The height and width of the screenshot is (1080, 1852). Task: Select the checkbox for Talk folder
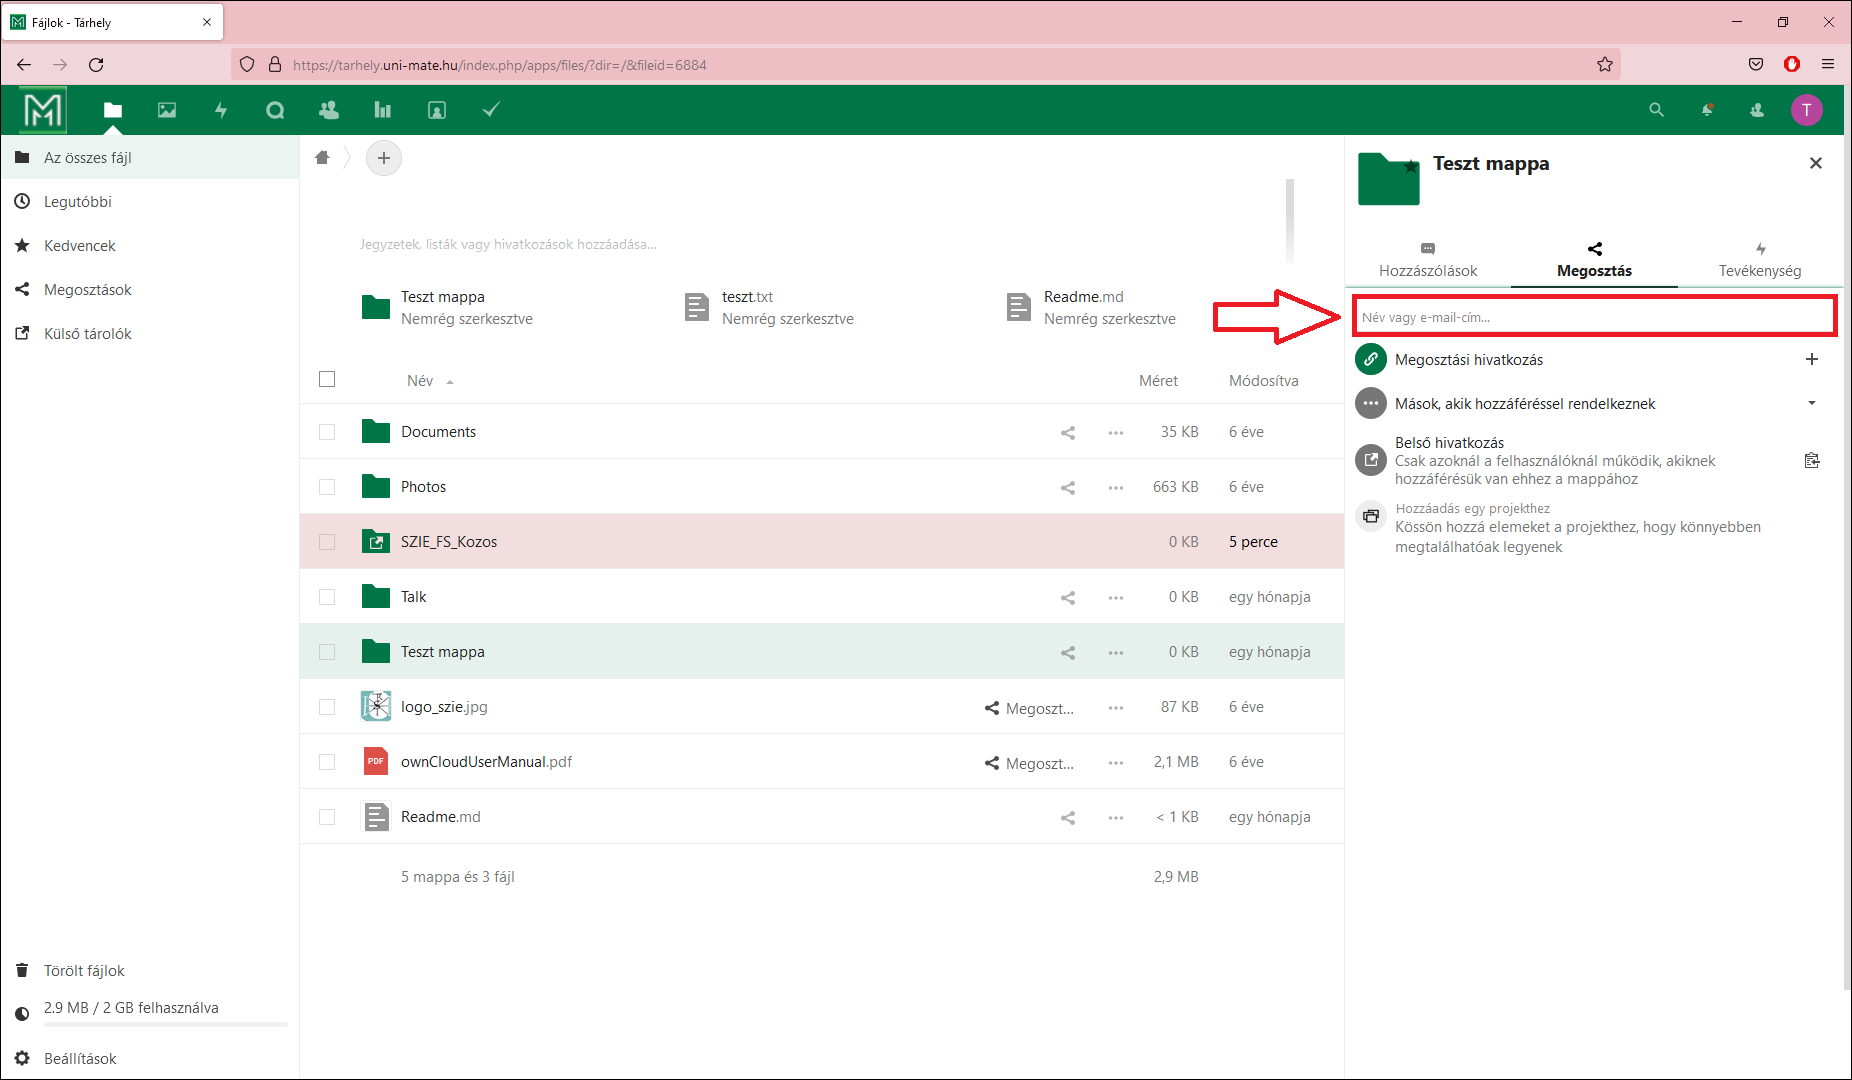(x=327, y=597)
